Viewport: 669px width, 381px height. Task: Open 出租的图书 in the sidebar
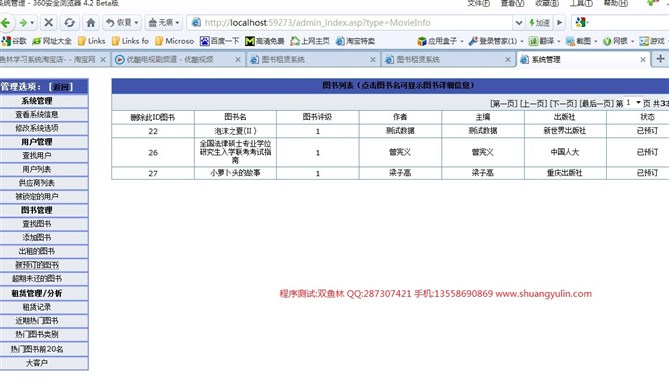pyautogui.click(x=37, y=251)
